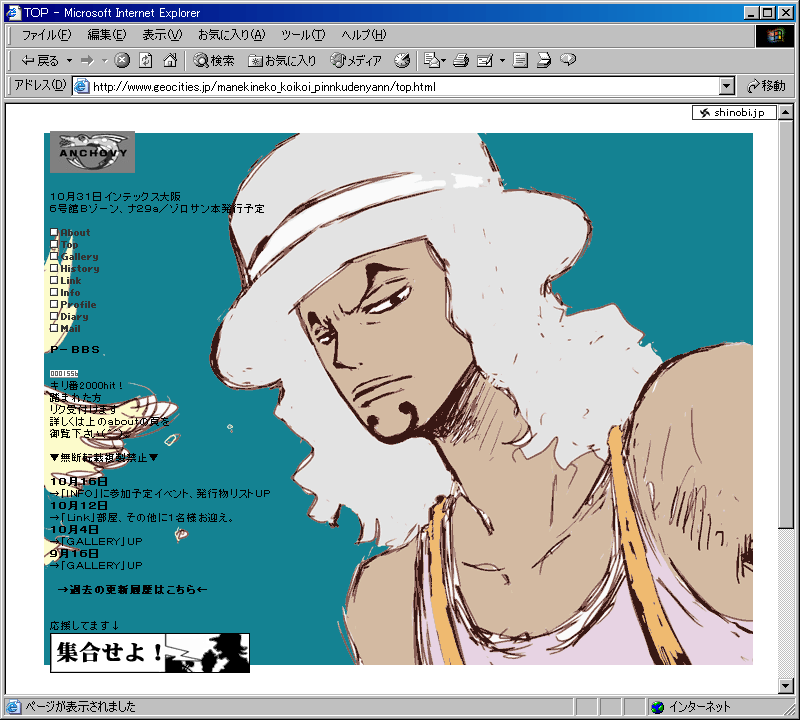Screen dimensions: 800x720
Task: Click the scanner-shaped toolbar icon
Action: [x=544, y=61]
